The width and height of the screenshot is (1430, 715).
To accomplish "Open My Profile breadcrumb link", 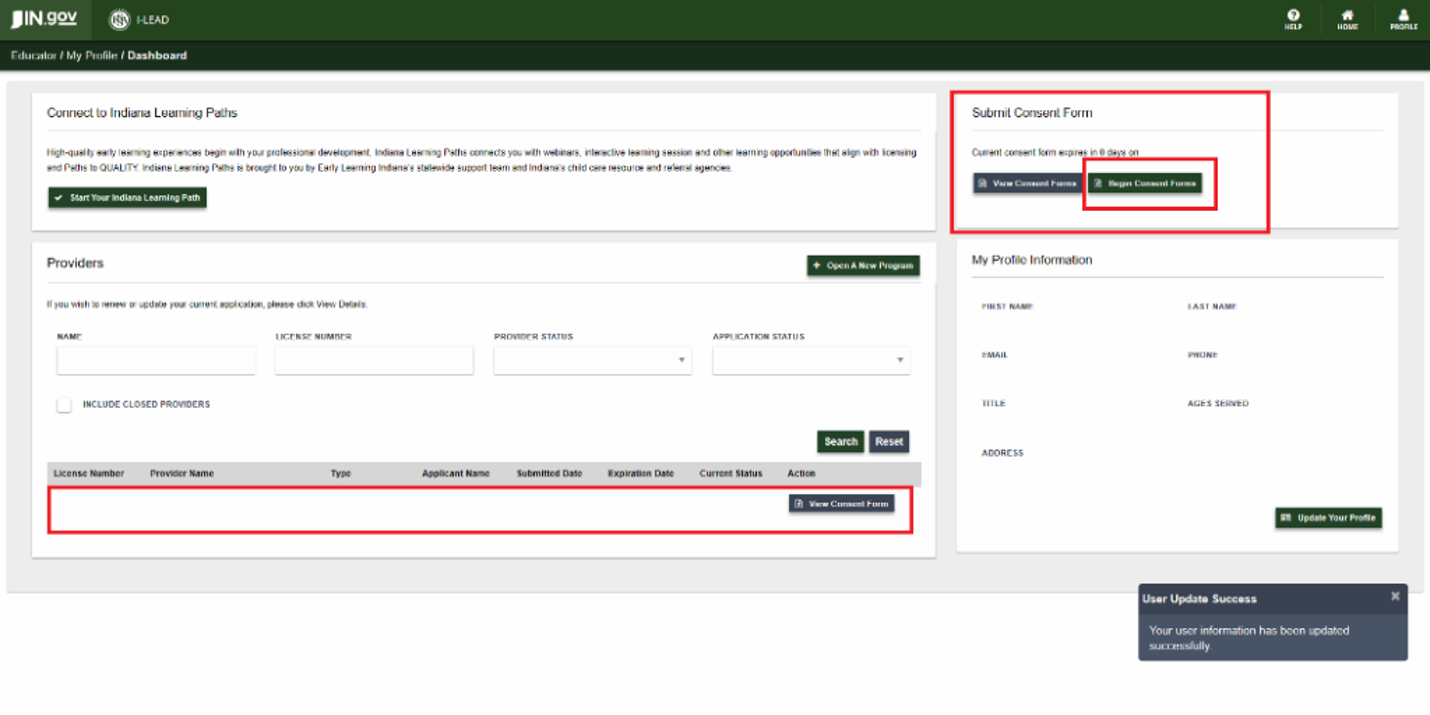I will click(x=91, y=56).
